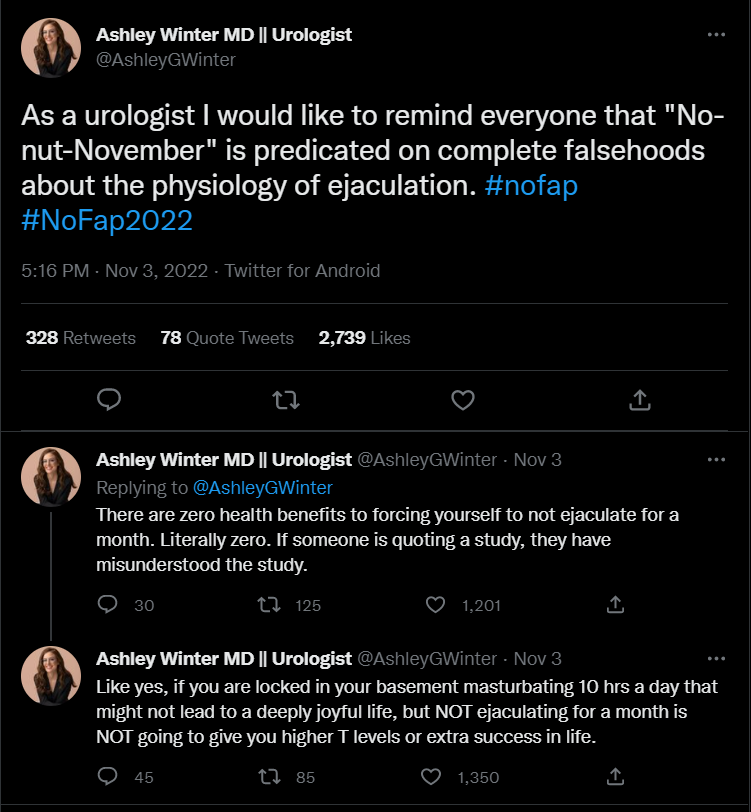Retweet the reply with 125 retweets
Screen dimensions: 751x812
268,605
